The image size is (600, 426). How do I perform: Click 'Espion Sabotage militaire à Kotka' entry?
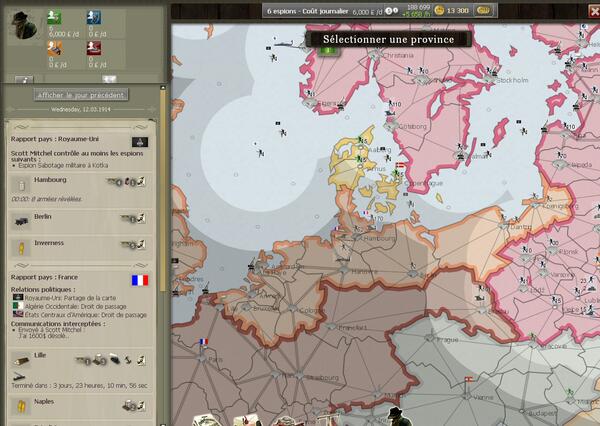(63, 165)
